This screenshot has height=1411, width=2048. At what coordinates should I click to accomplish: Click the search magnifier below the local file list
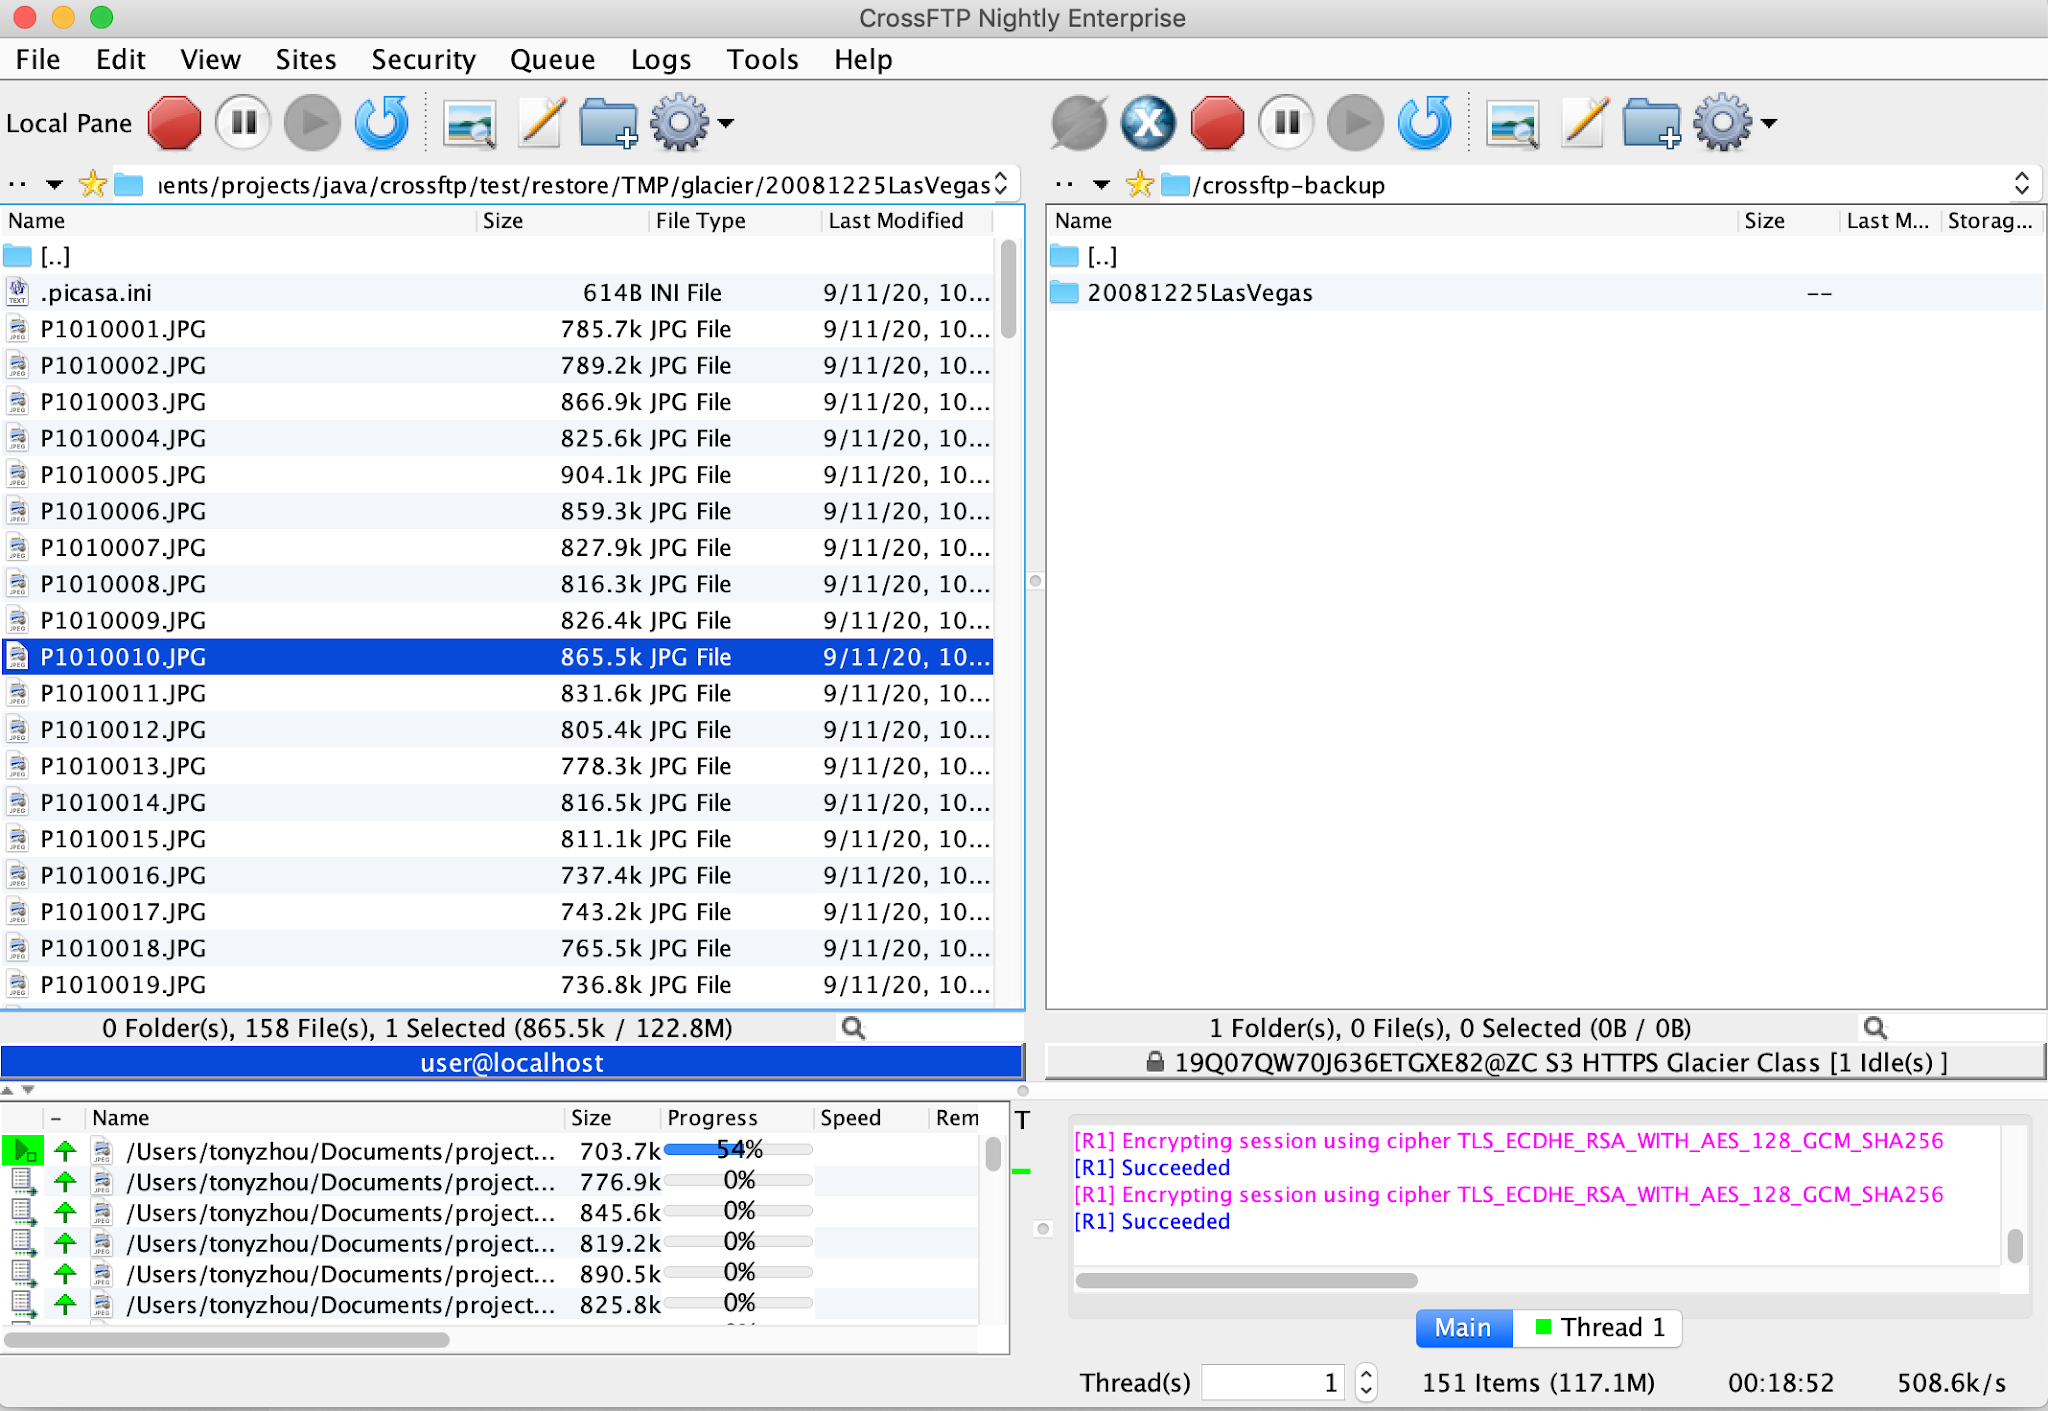pyautogui.click(x=853, y=1028)
